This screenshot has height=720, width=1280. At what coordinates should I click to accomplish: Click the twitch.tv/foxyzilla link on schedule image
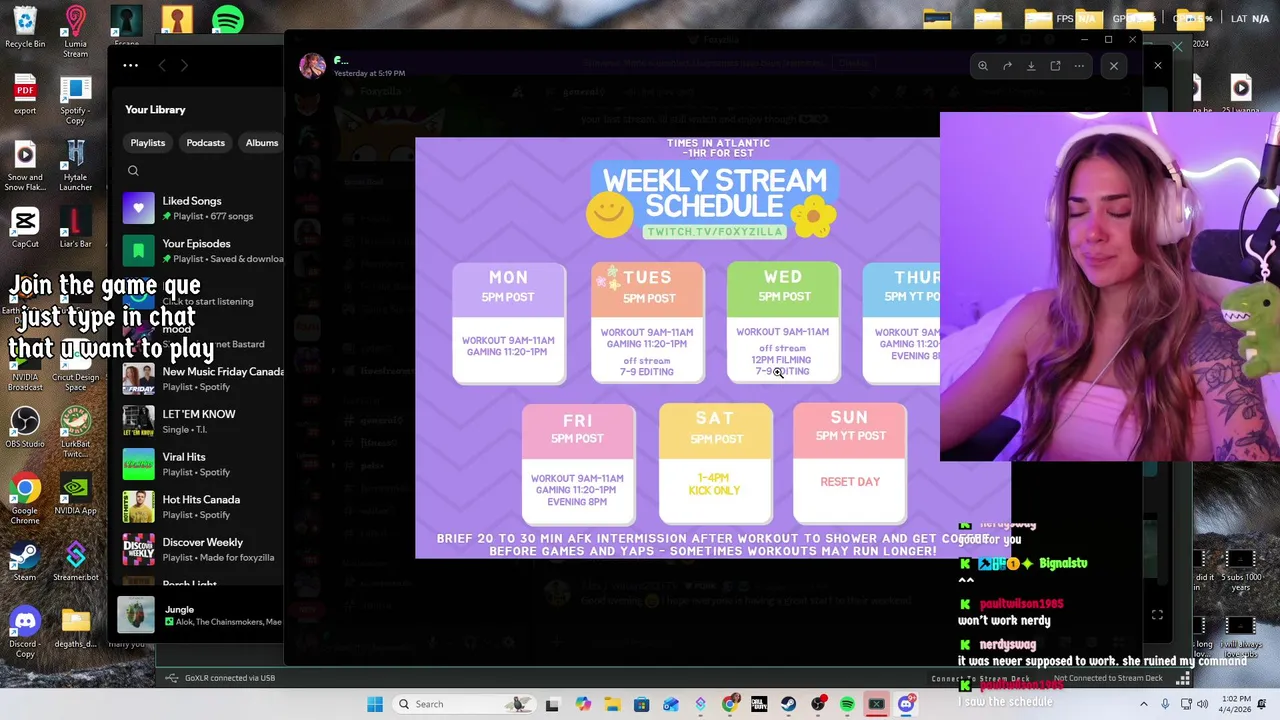pos(714,232)
